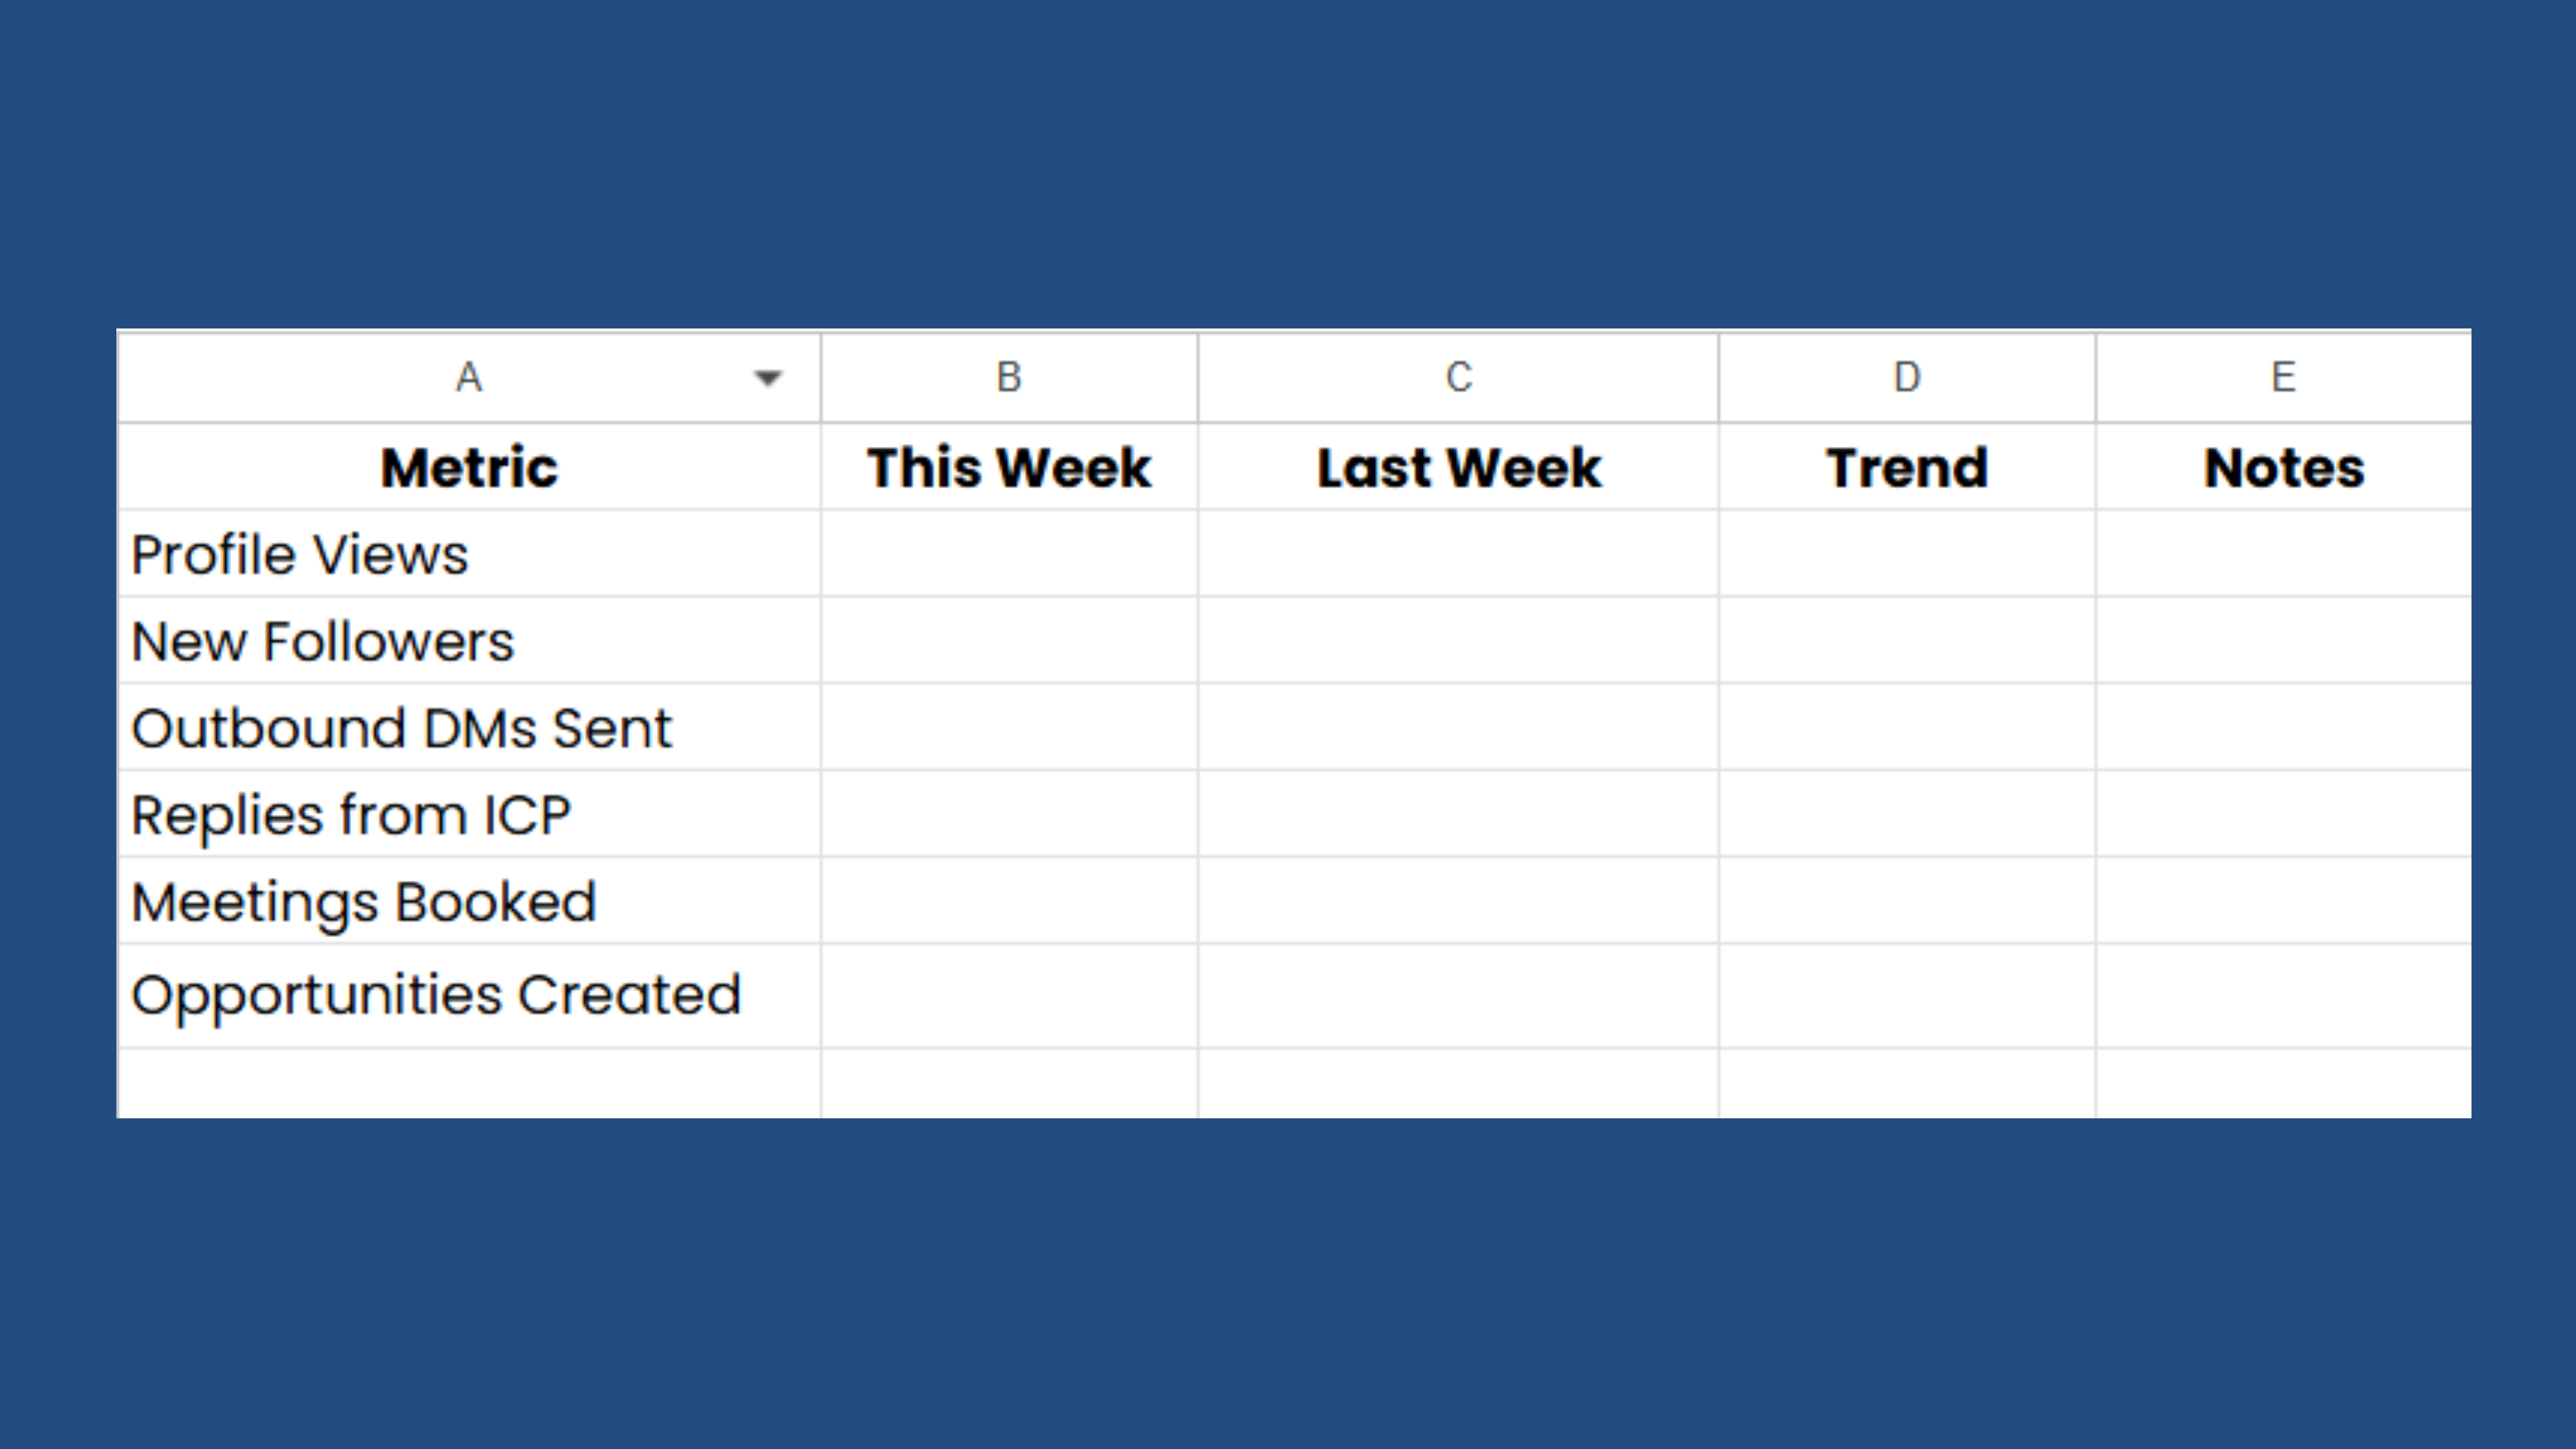Select the New Followers cell
Image resolution: width=2576 pixels, height=1449 pixels.
pos(469,641)
